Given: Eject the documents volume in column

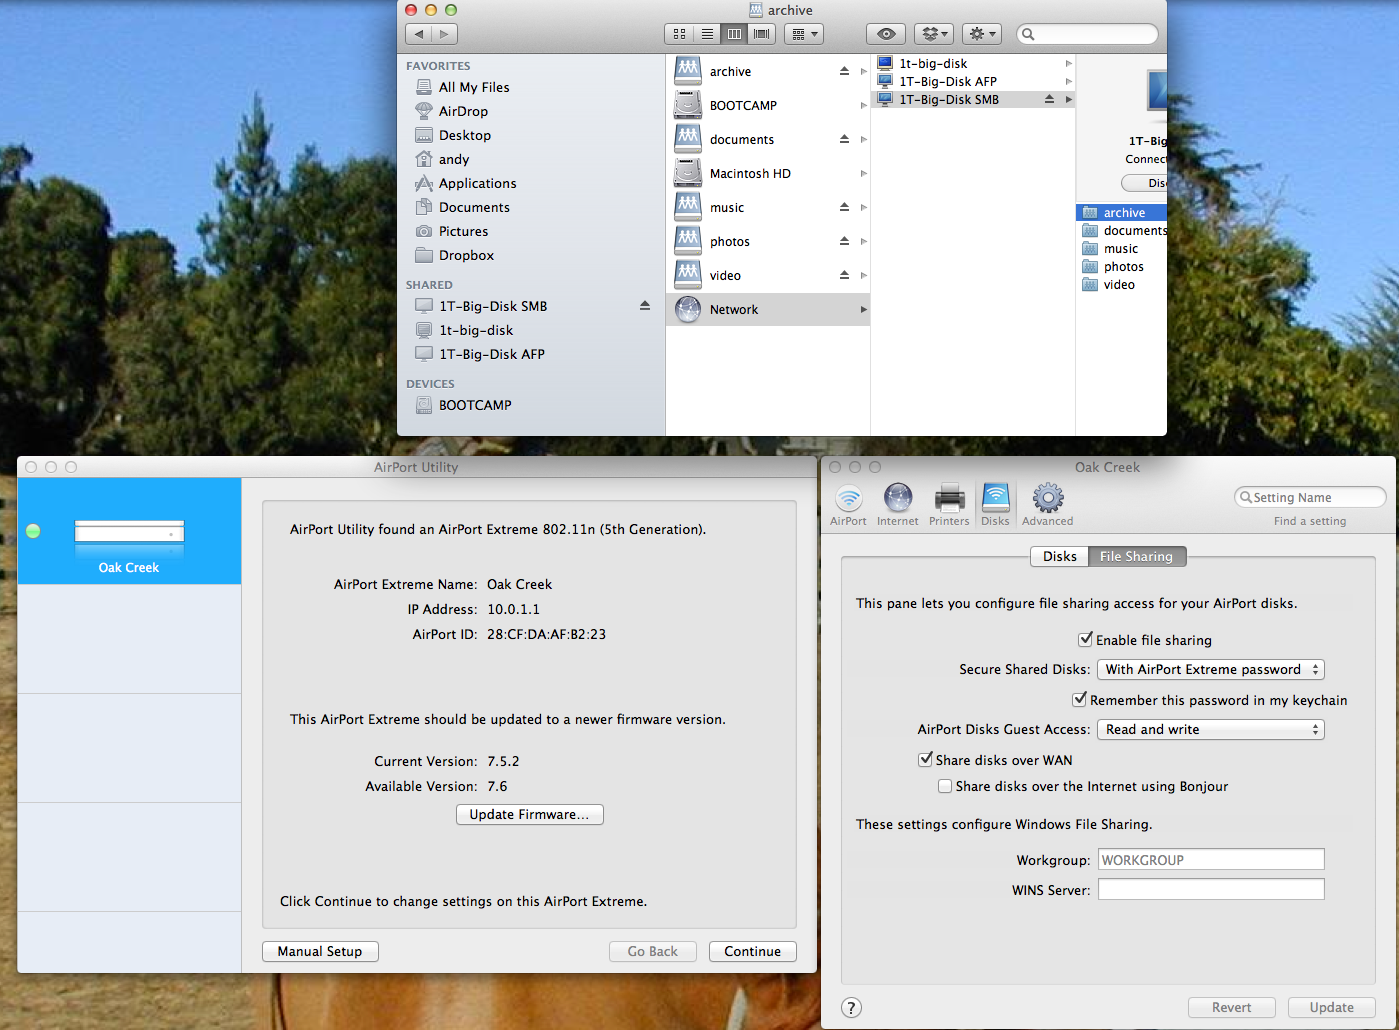Looking at the screenshot, I should (844, 139).
